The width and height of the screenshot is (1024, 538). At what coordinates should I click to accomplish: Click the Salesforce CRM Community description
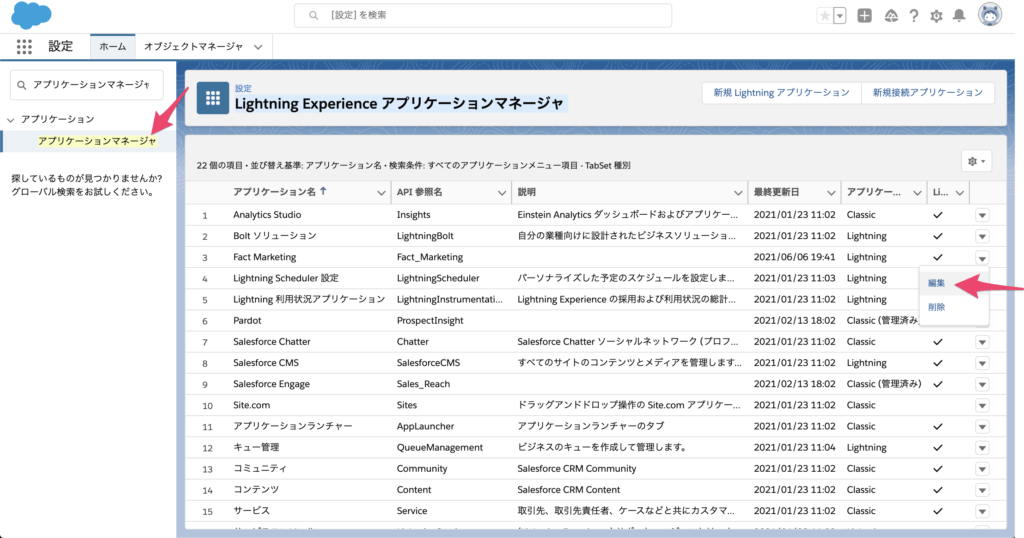[x=577, y=469]
